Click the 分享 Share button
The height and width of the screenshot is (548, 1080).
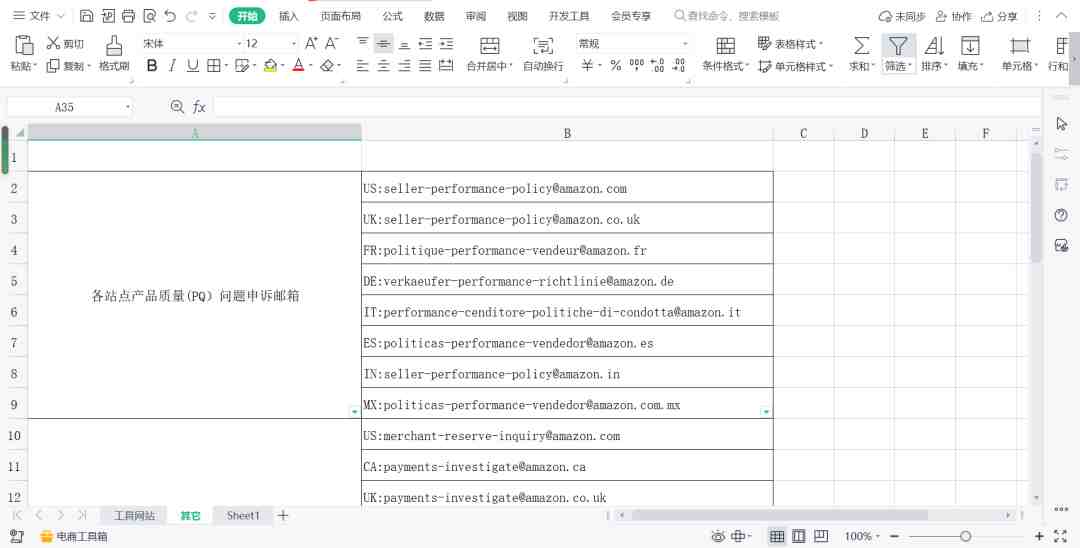pyautogui.click(x=999, y=16)
